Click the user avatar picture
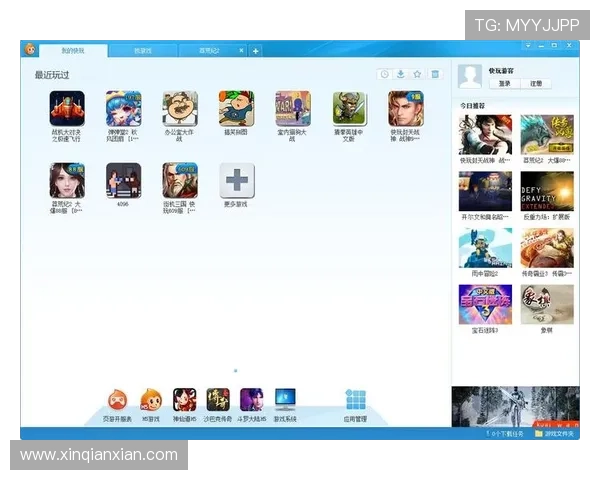The width and height of the screenshot is (600, 480). [x=470, y=76]
